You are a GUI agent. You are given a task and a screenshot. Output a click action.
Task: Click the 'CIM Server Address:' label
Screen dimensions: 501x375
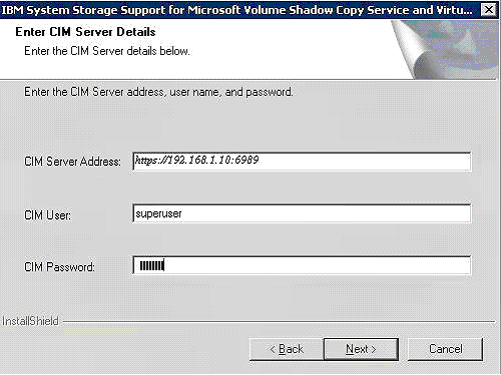72,162
